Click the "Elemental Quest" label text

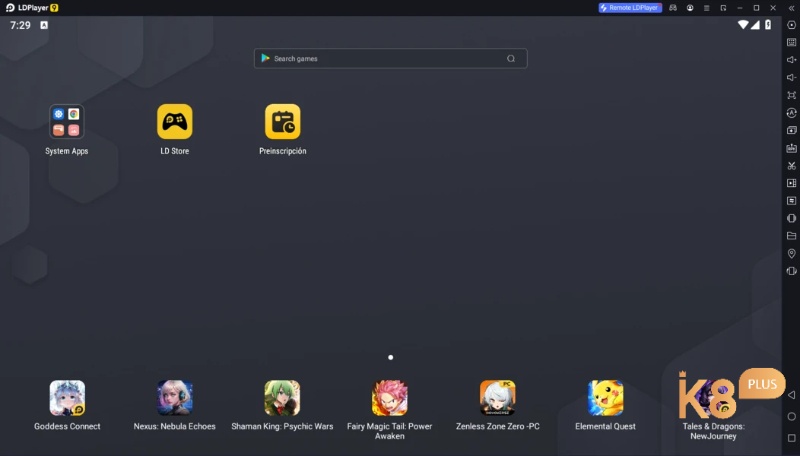[x=605, y=426]
